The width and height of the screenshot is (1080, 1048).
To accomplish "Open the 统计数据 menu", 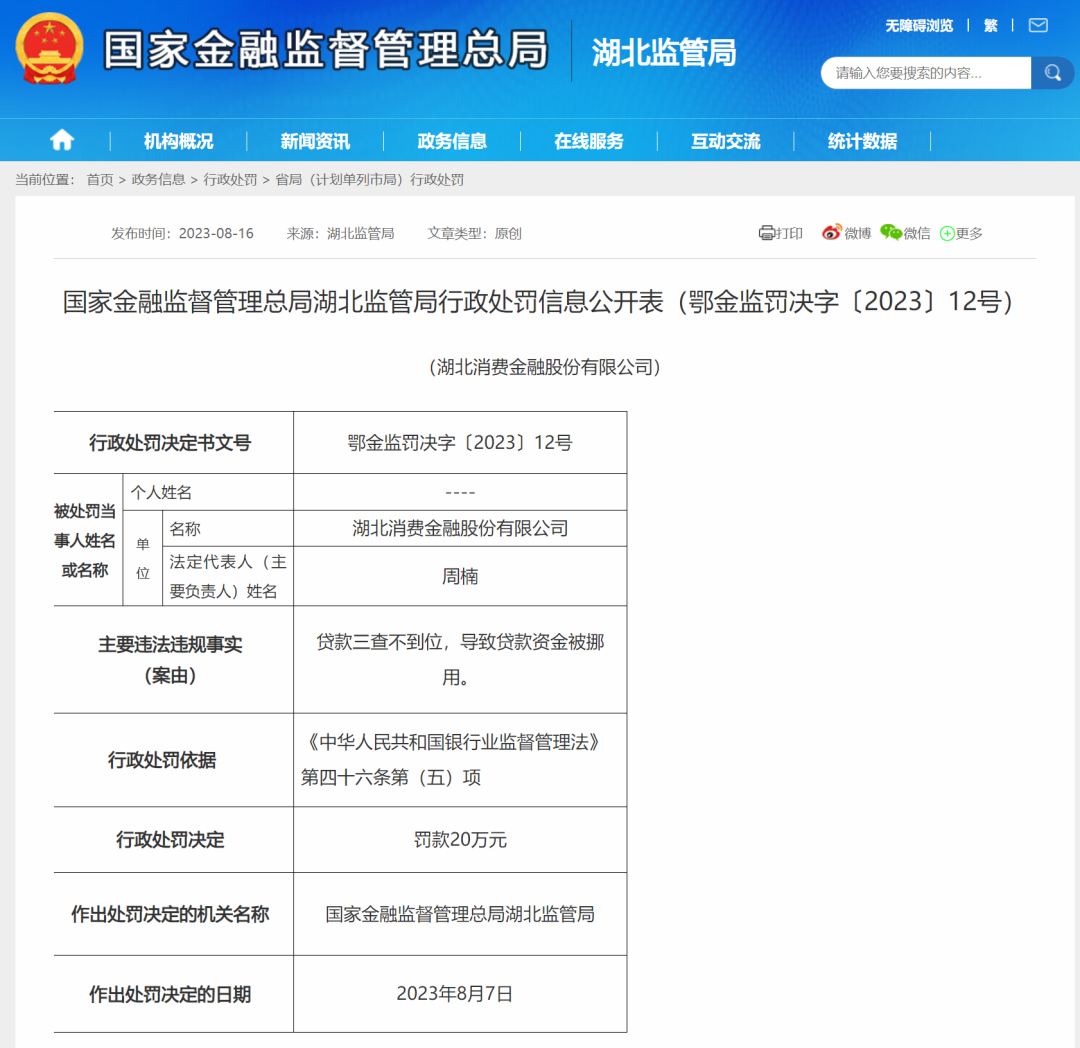I will (x=862, y=141).
